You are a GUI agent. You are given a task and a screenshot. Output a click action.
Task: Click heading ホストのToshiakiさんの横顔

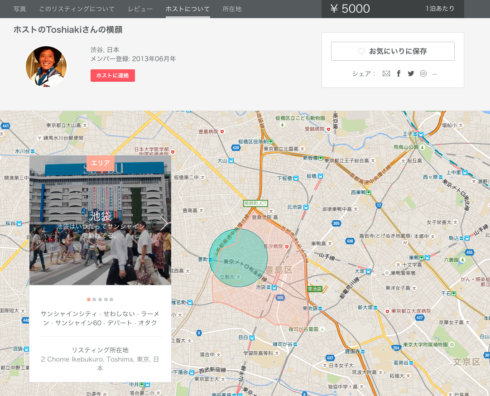(68, 30)
